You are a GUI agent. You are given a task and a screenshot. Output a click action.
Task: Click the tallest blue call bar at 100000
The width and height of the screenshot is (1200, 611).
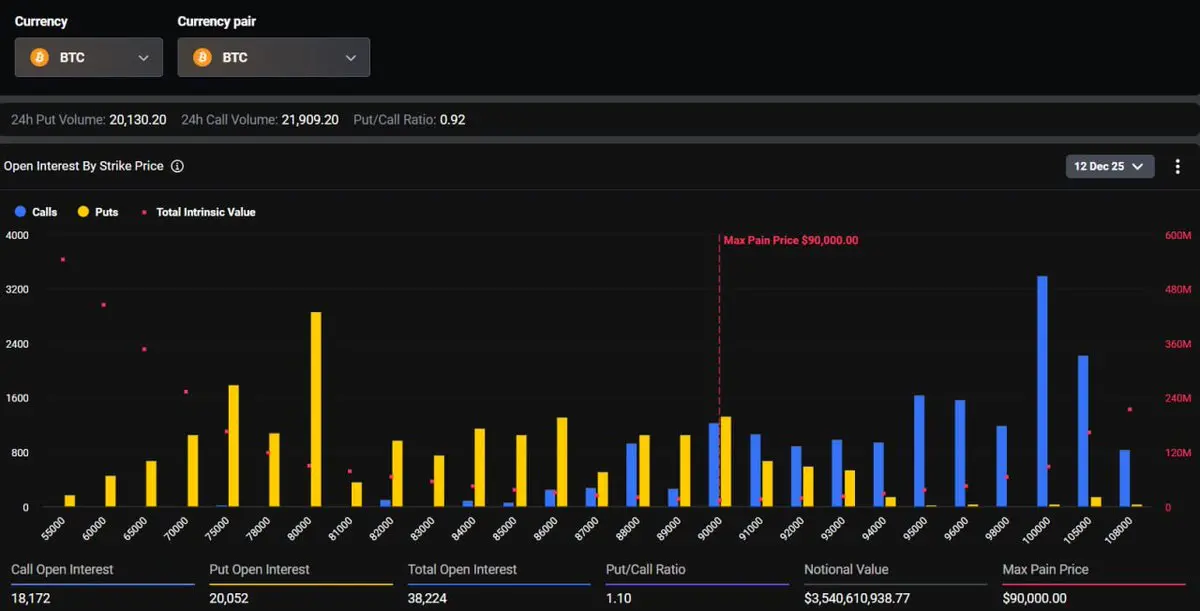(1042, 392)
